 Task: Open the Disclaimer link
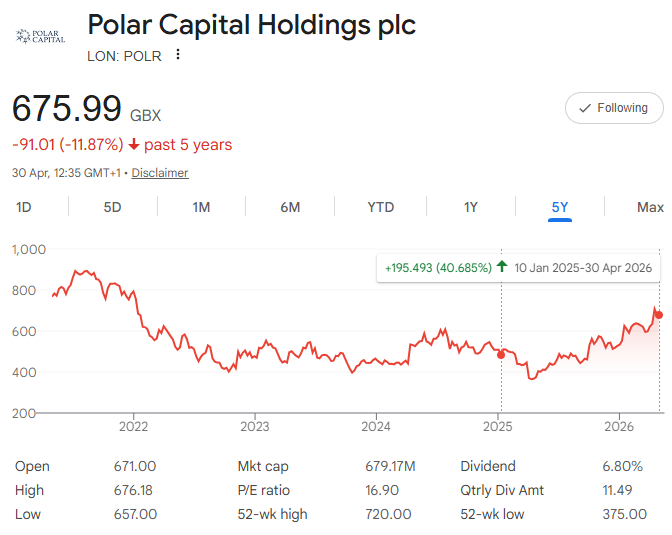(x=160, y=173)
